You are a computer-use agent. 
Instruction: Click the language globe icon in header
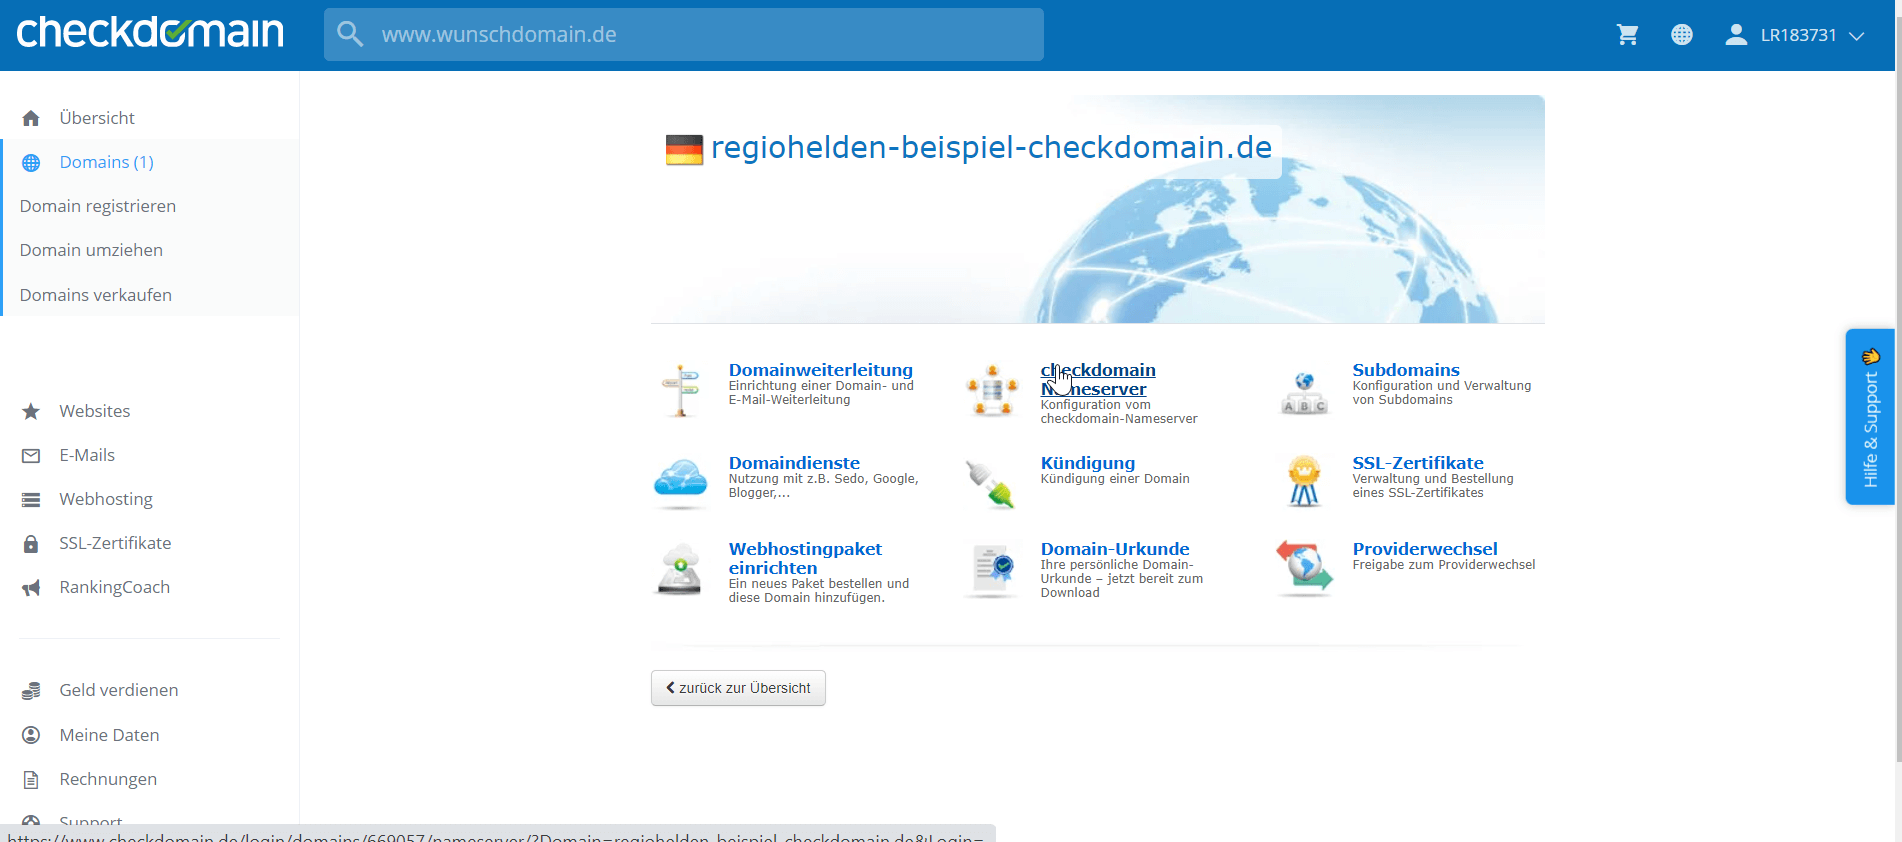[x=1682, y=35]
